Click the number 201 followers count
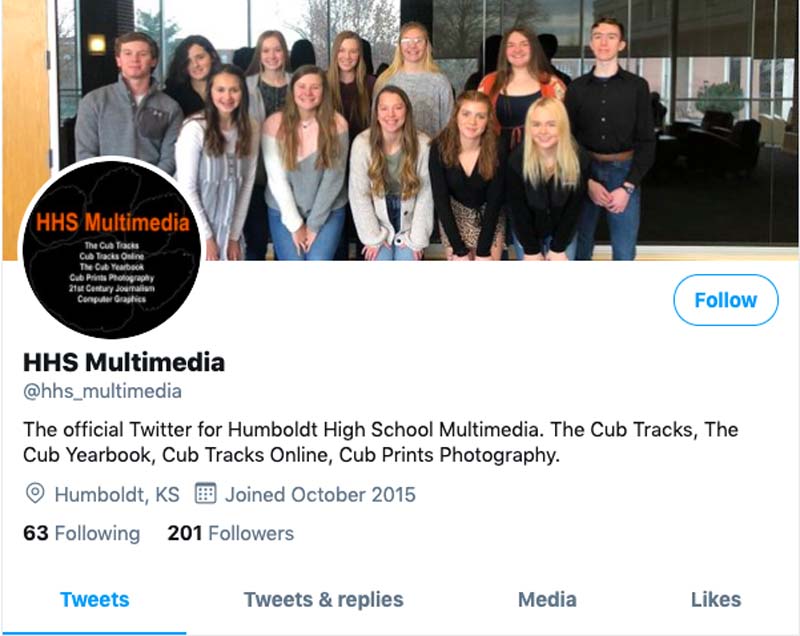 pyautogui.click(x=185, y=533)
